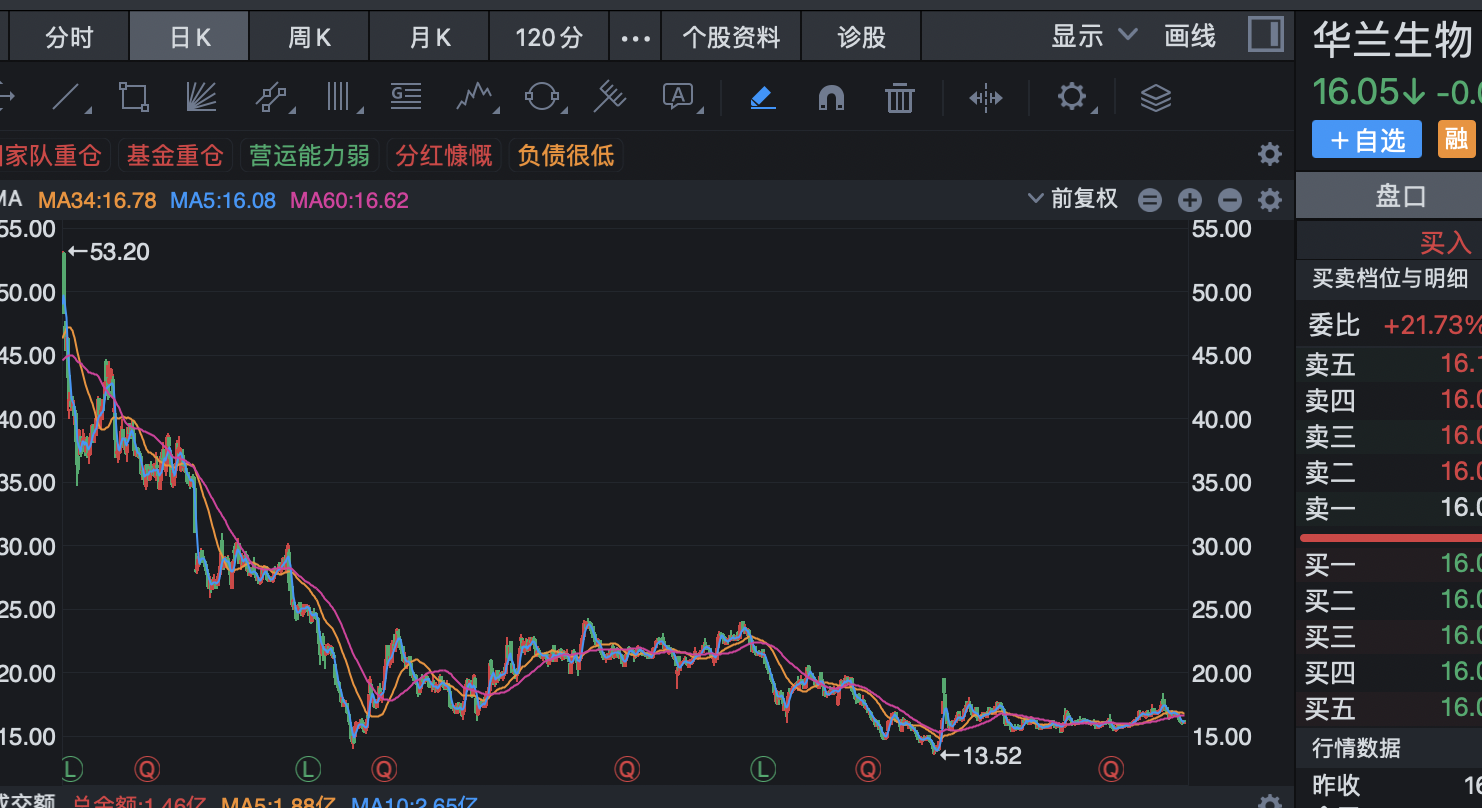
Task: Click the 画线 button
Action: tap(1190, 37)
